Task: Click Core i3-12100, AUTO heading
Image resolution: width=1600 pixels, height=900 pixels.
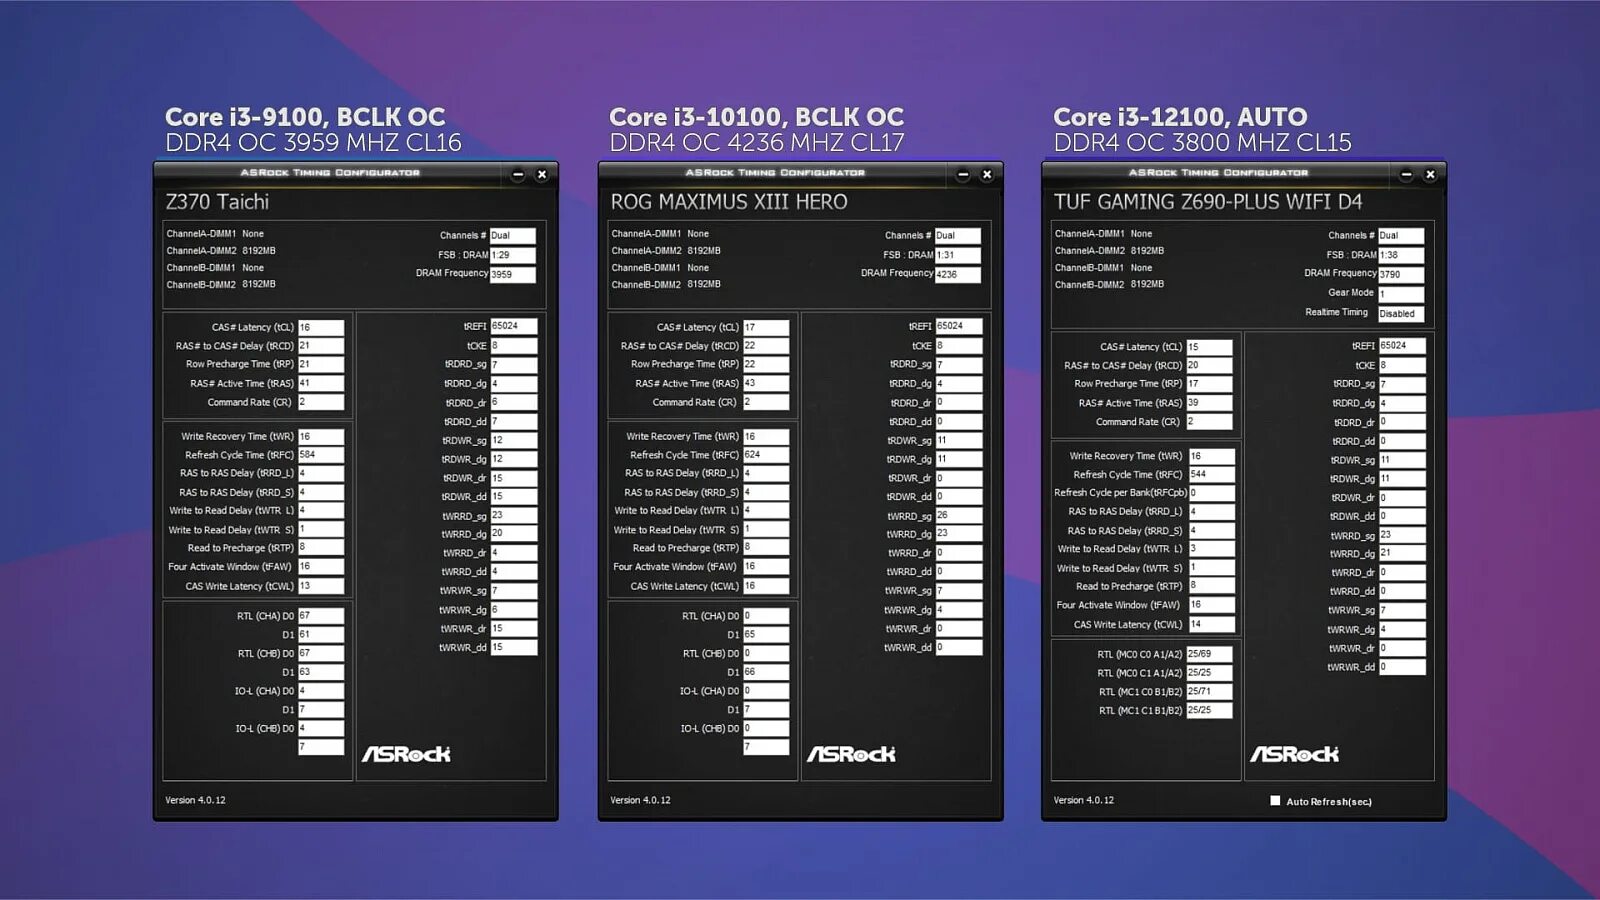Action: click(1180, 117)
